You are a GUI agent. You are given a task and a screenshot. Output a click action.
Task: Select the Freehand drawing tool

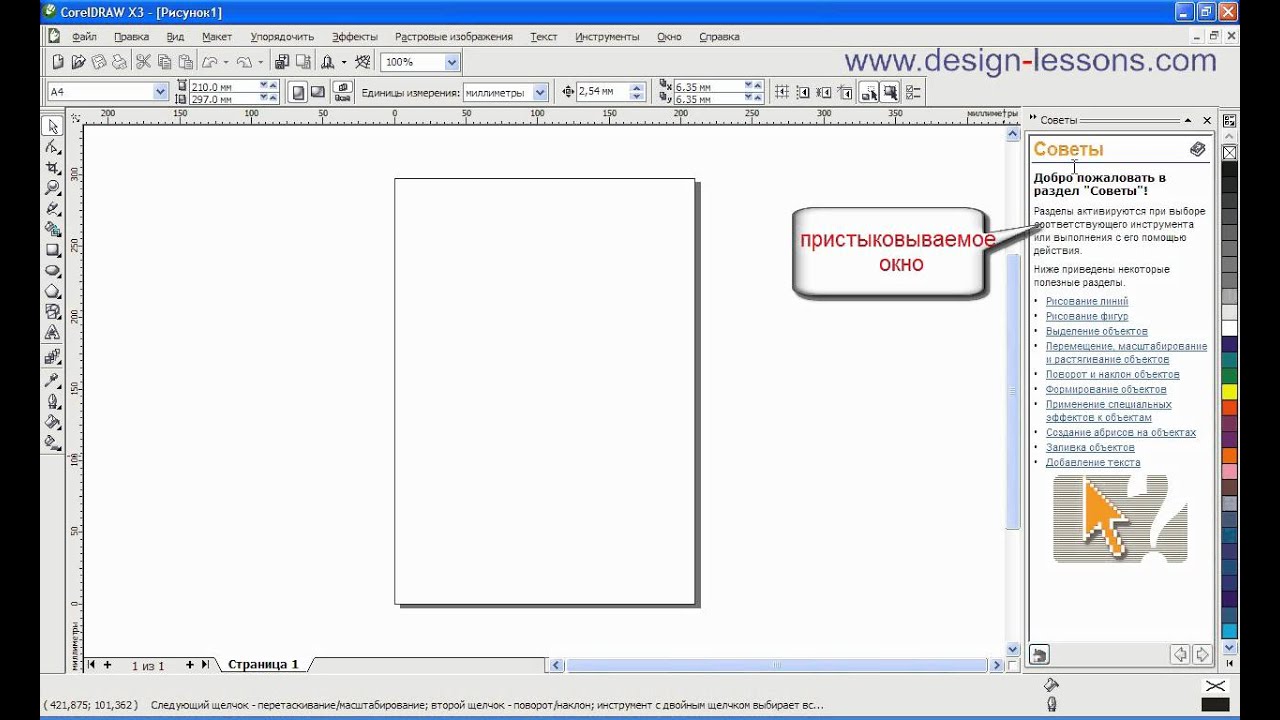pyautogui.click(x=52, y=209)
